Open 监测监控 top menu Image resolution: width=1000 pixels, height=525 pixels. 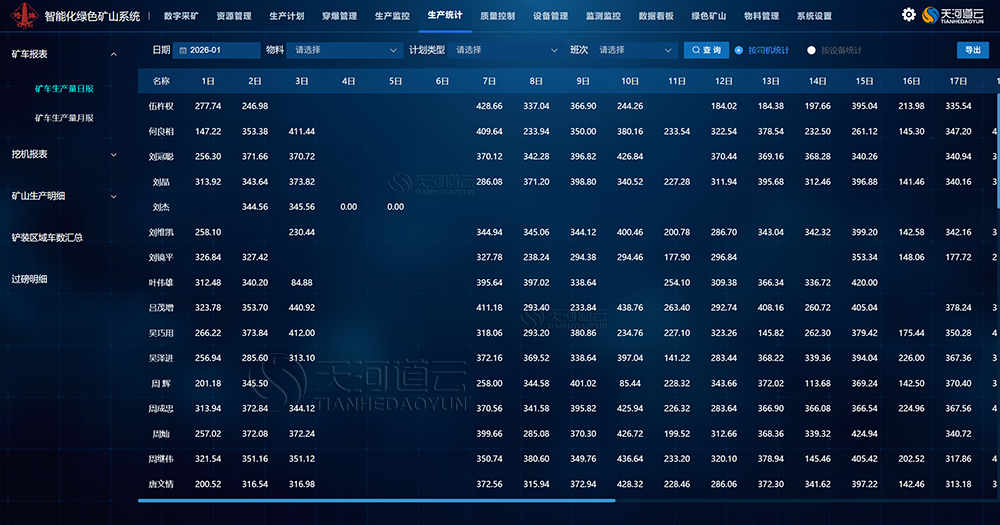tap(603, 16)
